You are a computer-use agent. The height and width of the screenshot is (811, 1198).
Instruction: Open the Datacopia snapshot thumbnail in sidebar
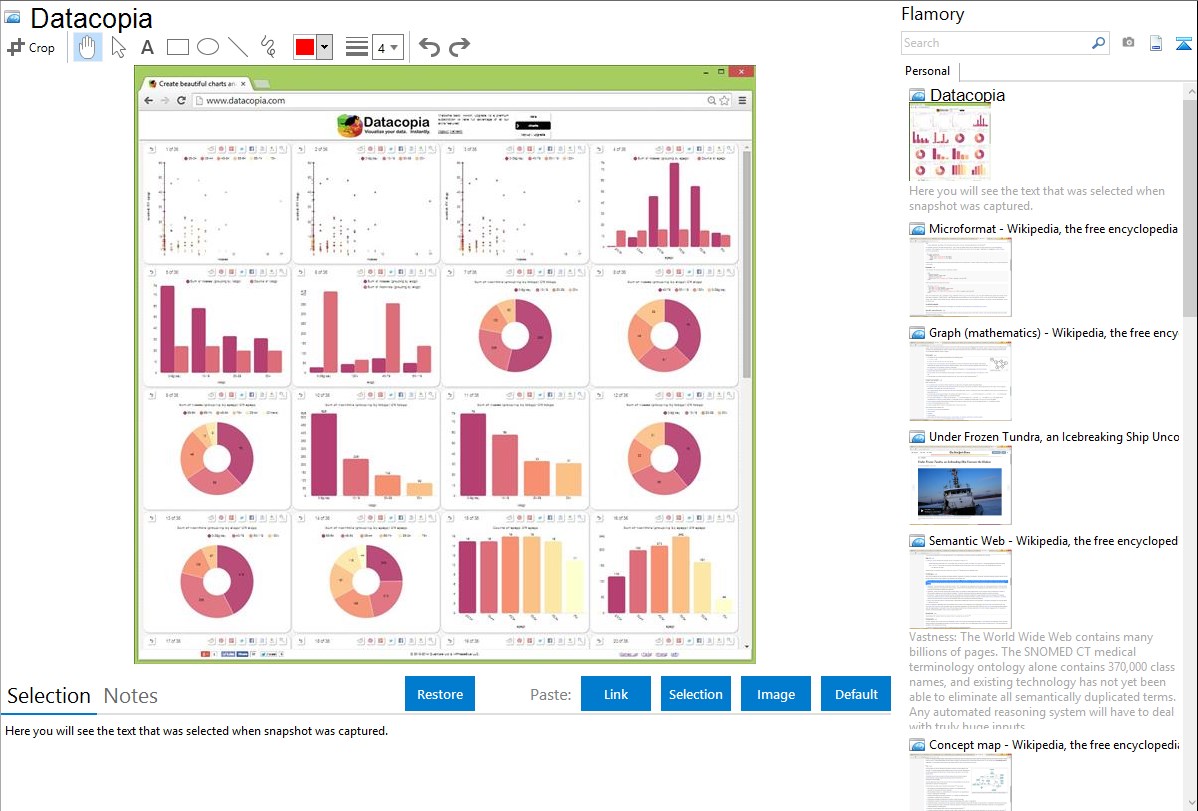(x=950, y=142)
